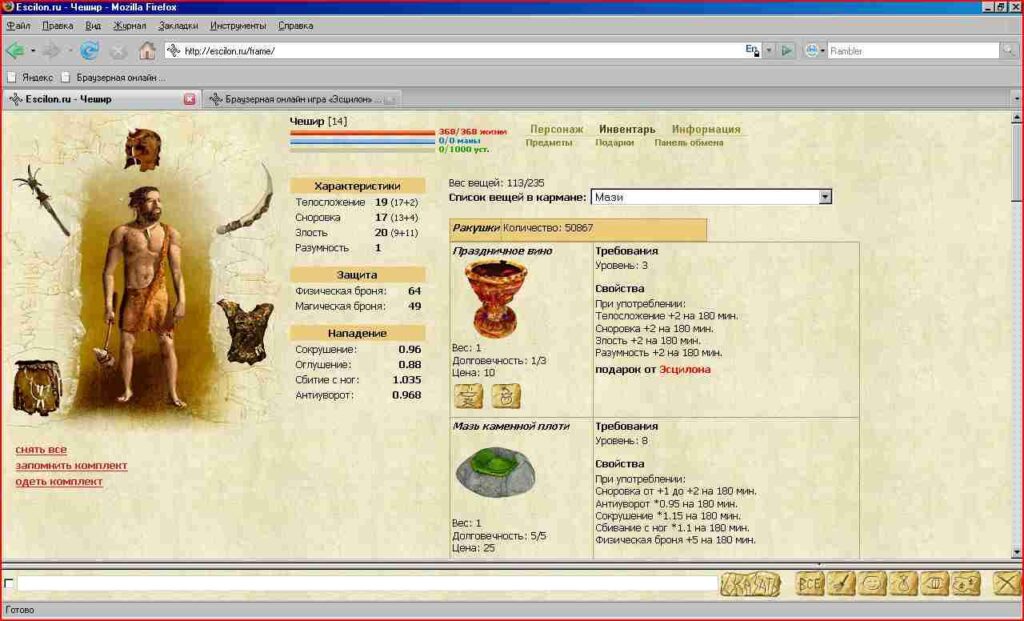Click the use icon under Праздничное вино
This screenshot has height=621, width=1024.
[x=468, y=397]
